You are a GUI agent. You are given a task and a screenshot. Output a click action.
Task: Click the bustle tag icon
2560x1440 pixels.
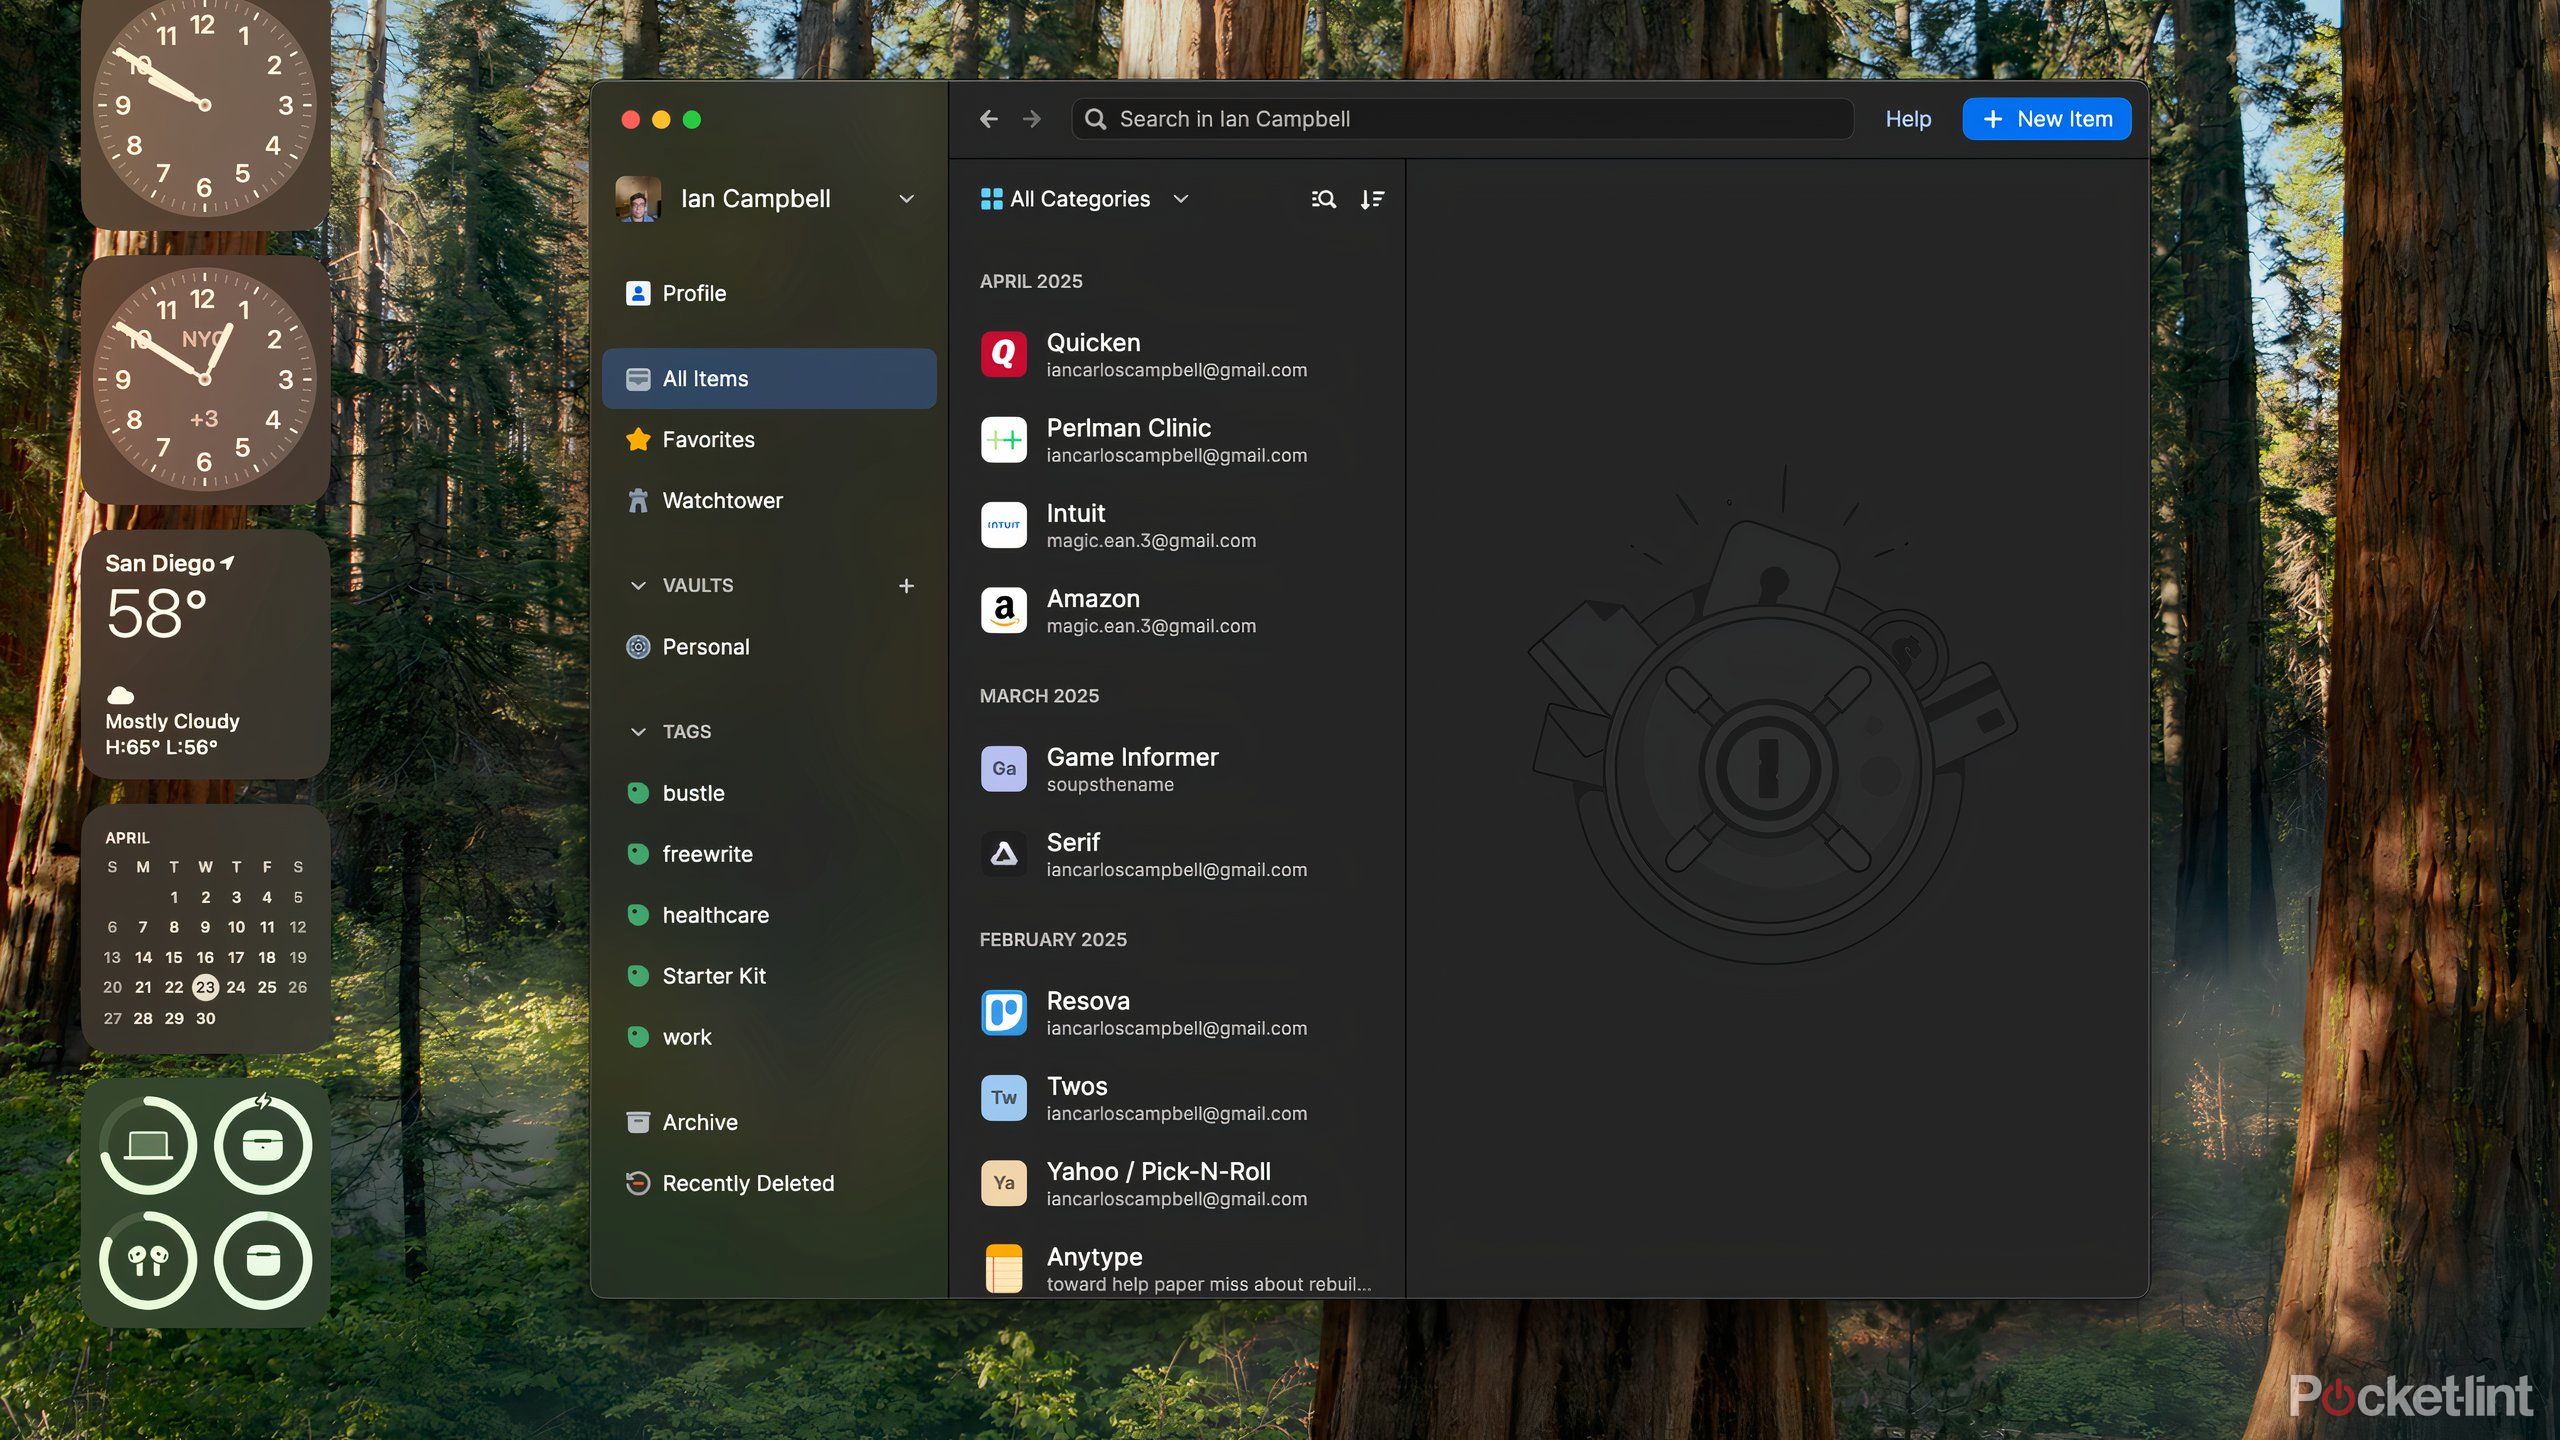(x=638, y=793)
